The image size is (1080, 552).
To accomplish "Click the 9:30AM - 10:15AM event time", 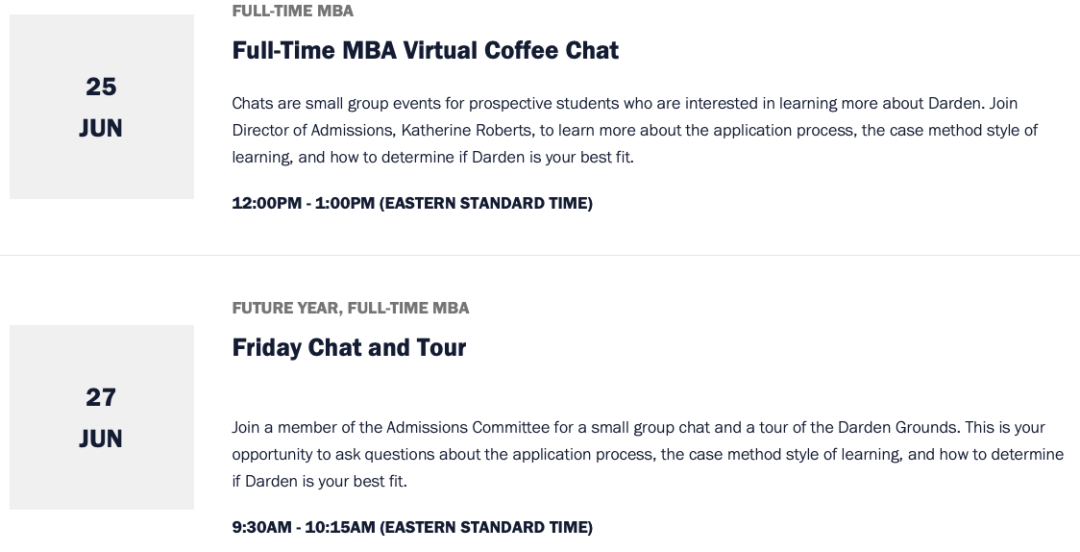I will tap(304, 527).
